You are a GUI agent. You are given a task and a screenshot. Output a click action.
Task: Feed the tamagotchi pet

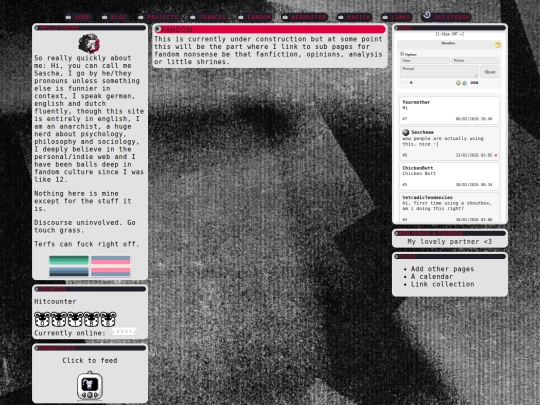click(90, 385)
